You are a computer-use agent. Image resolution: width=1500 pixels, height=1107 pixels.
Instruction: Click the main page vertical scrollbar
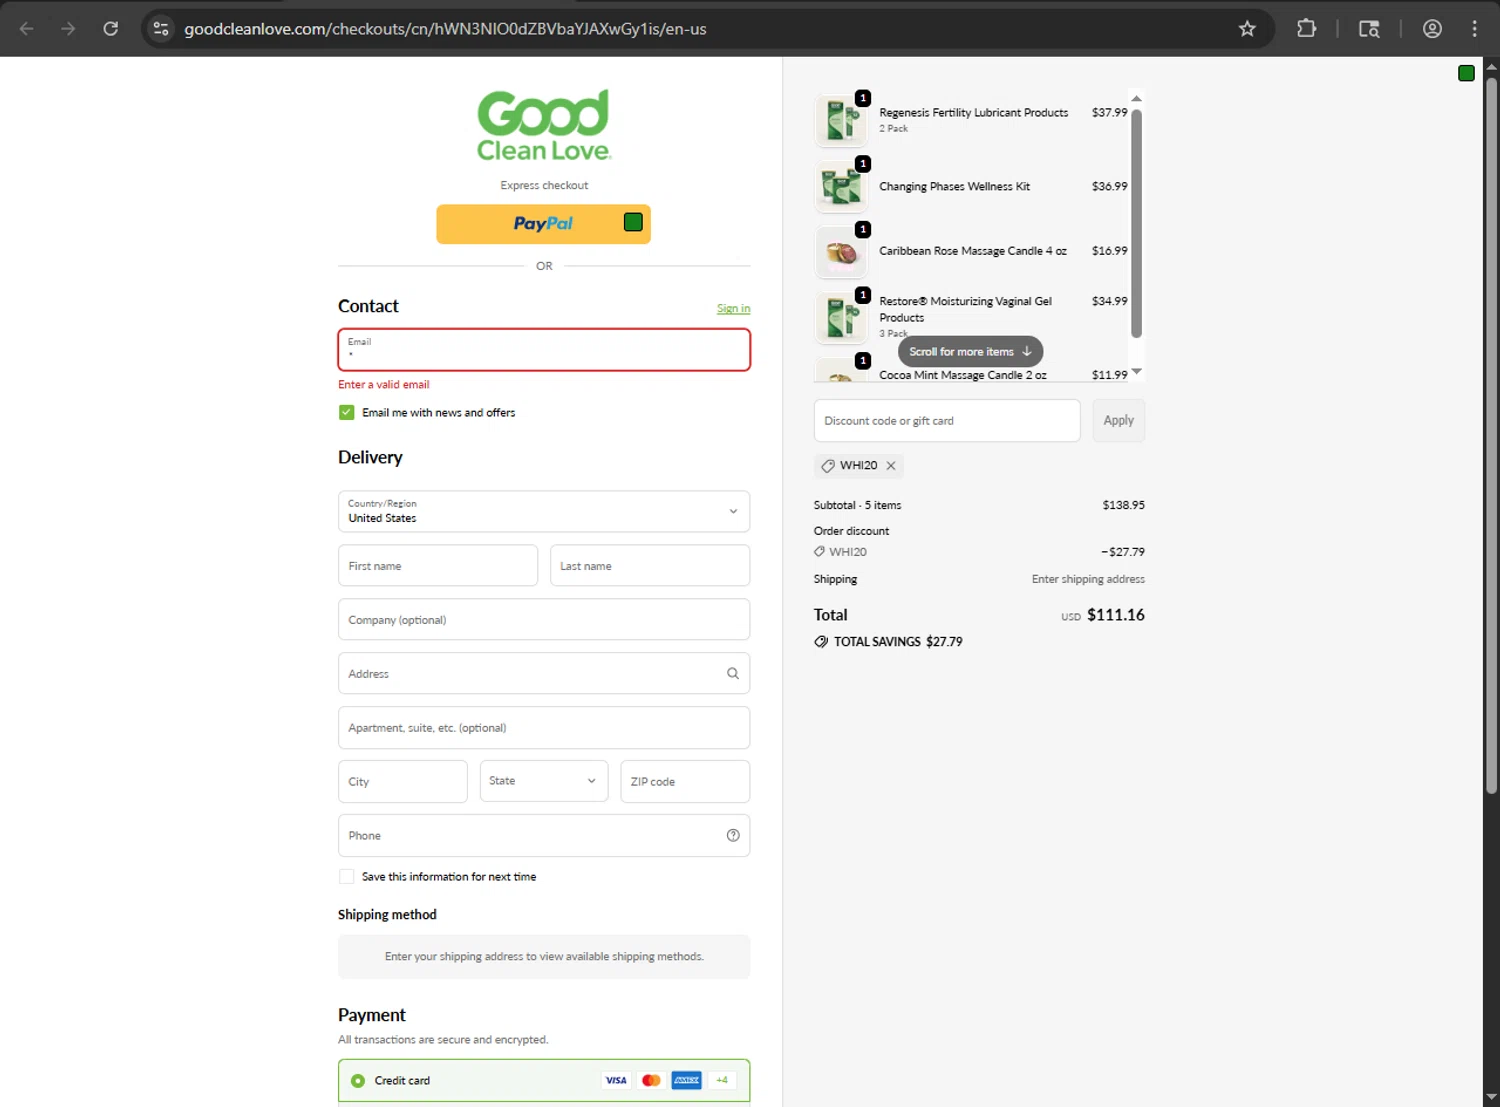coord(1491,435)
